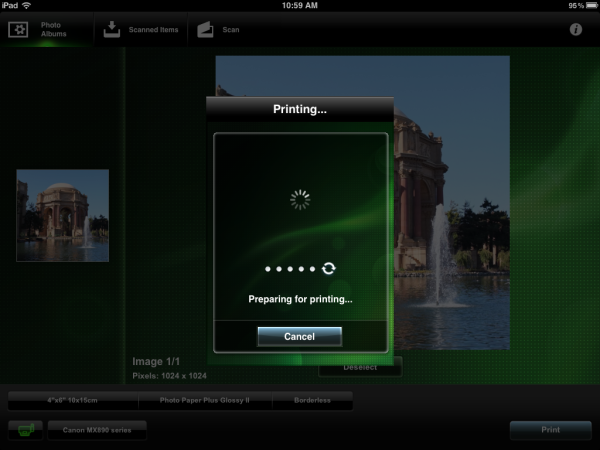Switch to the Scanned Items tab

click(141, 29)
